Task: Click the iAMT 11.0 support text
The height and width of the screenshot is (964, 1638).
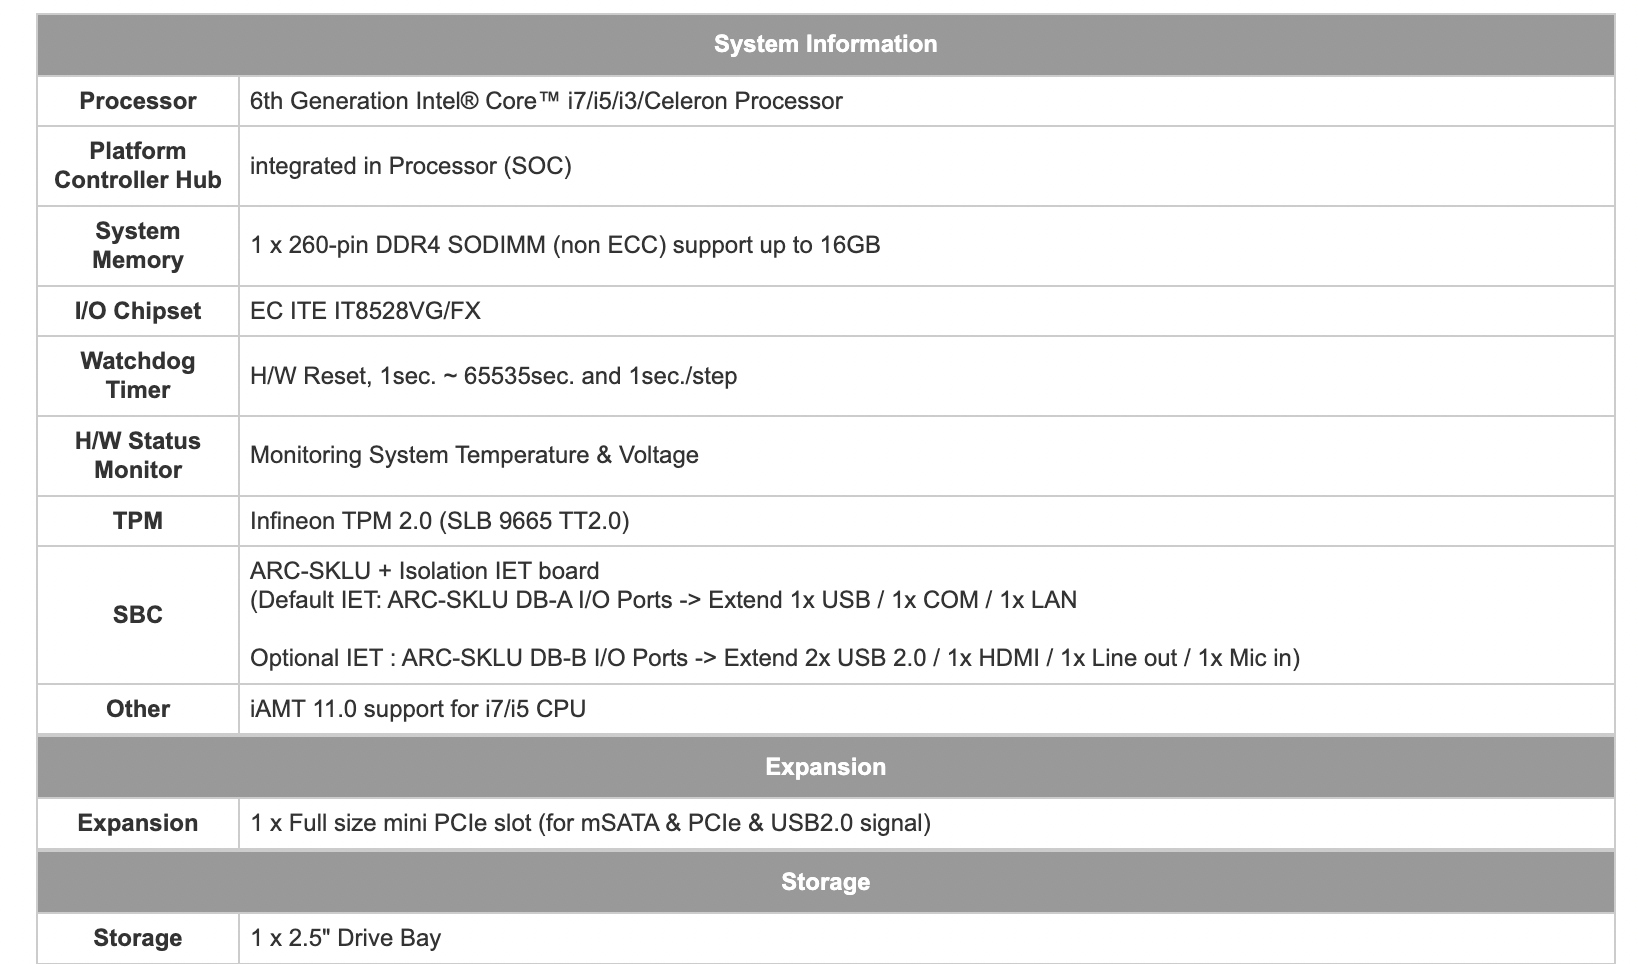Action: pos(418,709)
